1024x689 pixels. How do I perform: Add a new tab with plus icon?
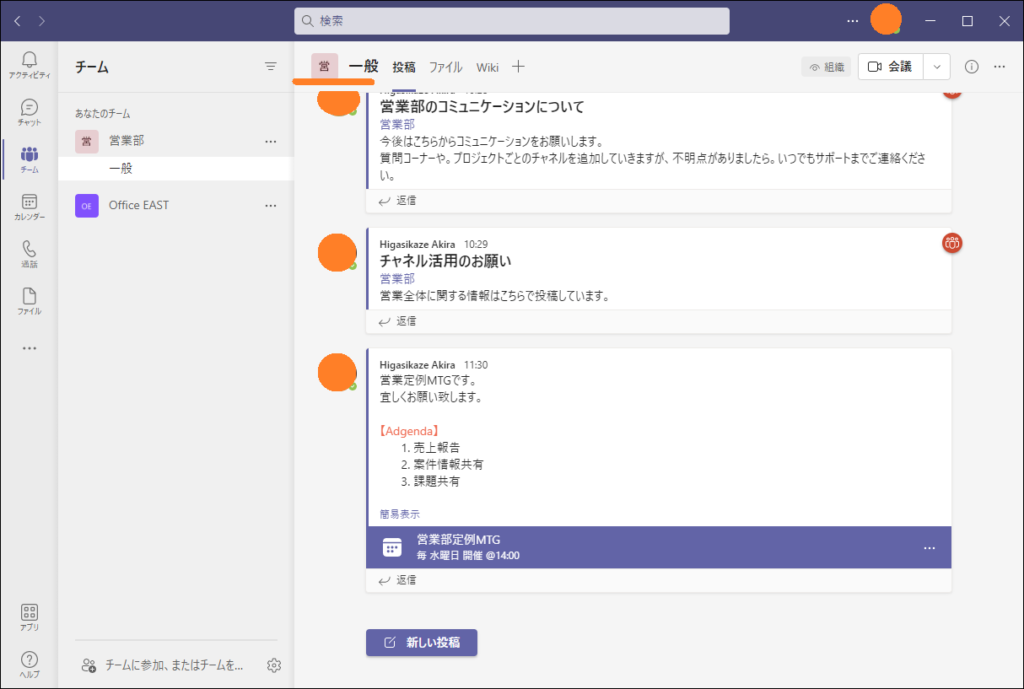pyautogui.click(x=518, y=67)
